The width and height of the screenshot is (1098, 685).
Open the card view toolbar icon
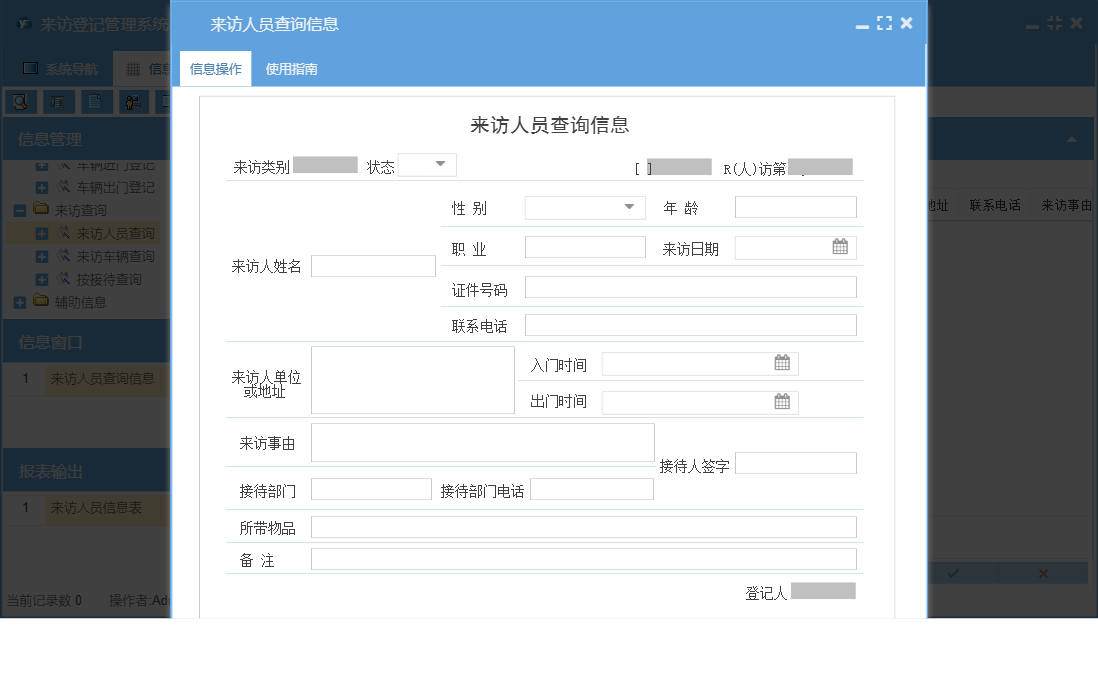(x=58, y=101)
